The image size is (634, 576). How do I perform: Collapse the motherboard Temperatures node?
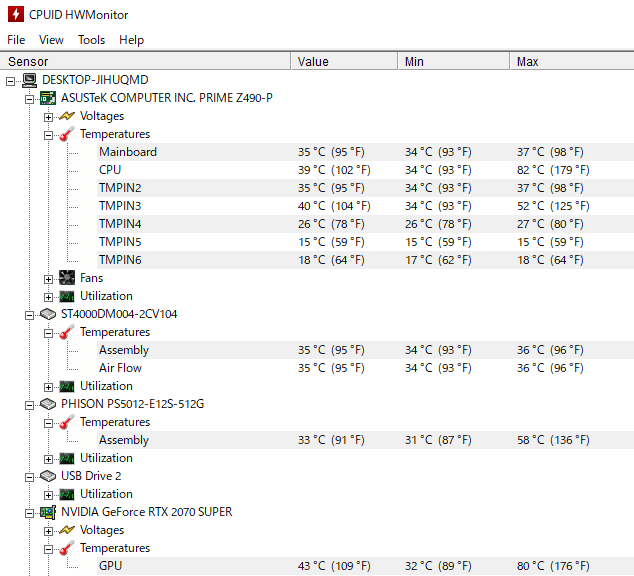(x=48, y=134)
